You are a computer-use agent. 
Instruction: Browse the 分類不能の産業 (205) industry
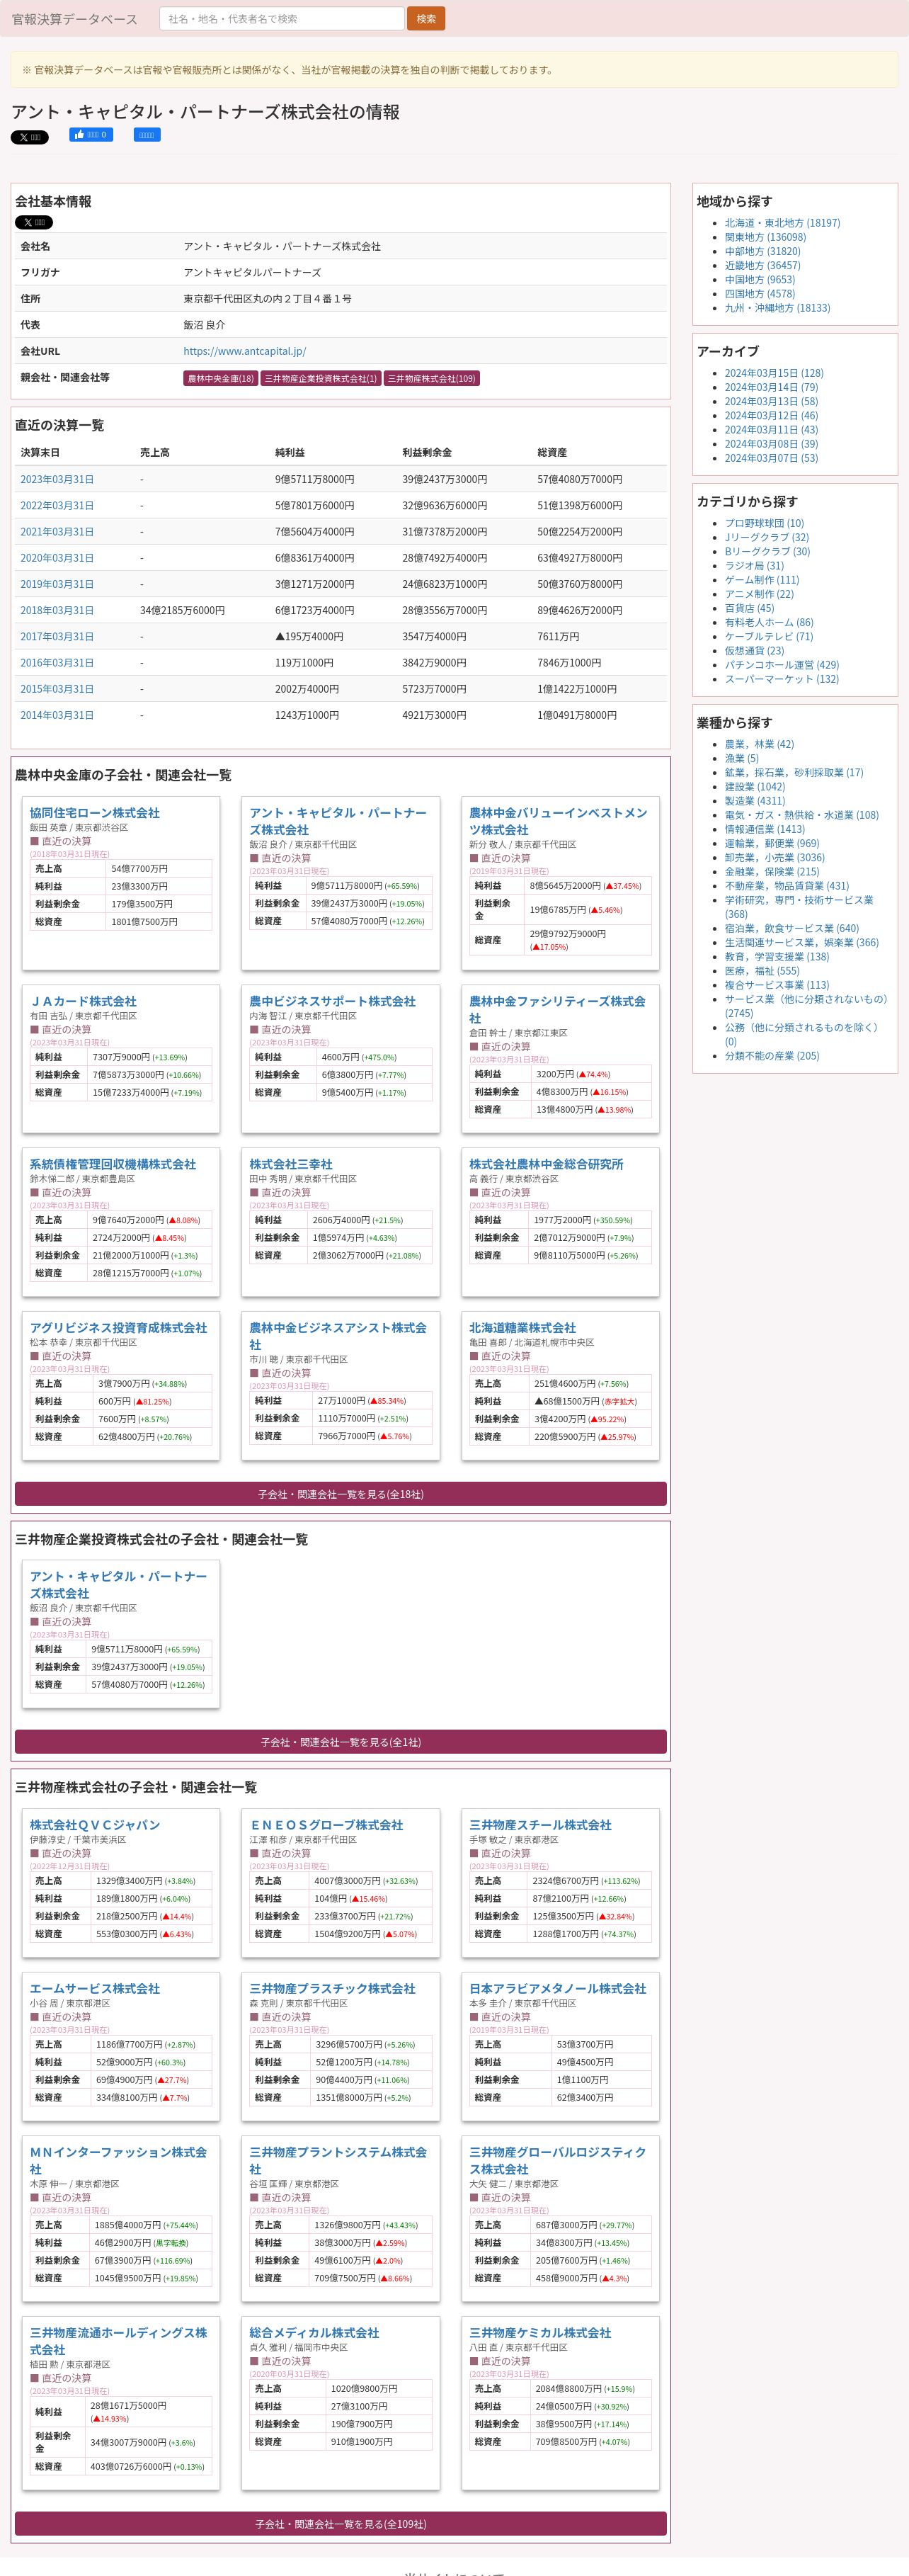(772, 1056)
